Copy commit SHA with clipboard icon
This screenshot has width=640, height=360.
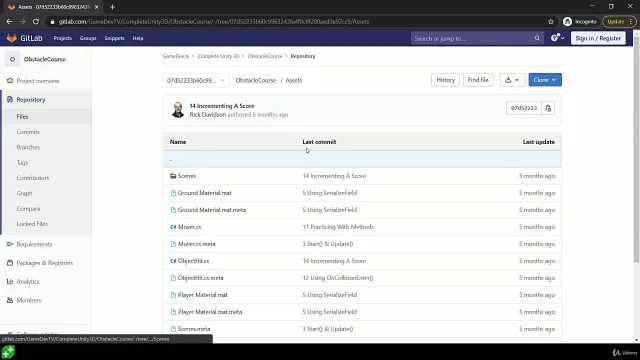click(548, 108)
